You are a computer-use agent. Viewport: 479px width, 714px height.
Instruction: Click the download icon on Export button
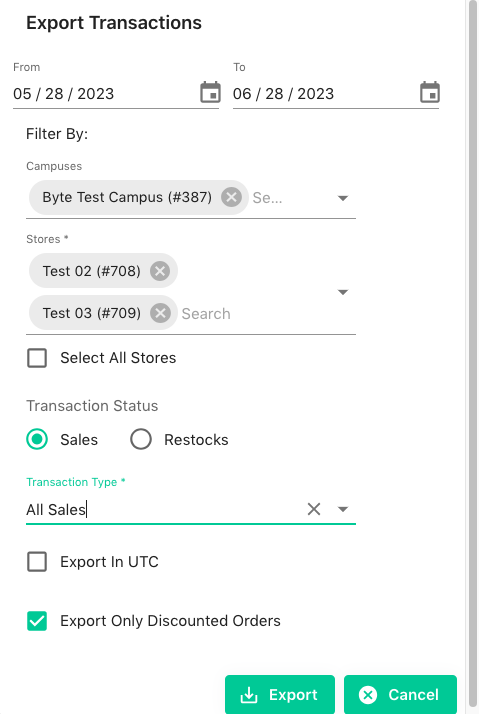pyautogui.click(x=249, y=695)
